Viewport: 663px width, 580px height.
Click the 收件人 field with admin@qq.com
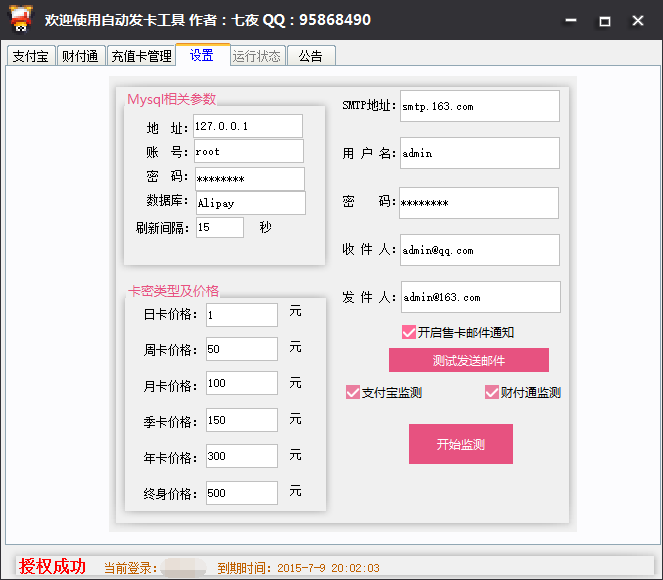click(480, 250)
